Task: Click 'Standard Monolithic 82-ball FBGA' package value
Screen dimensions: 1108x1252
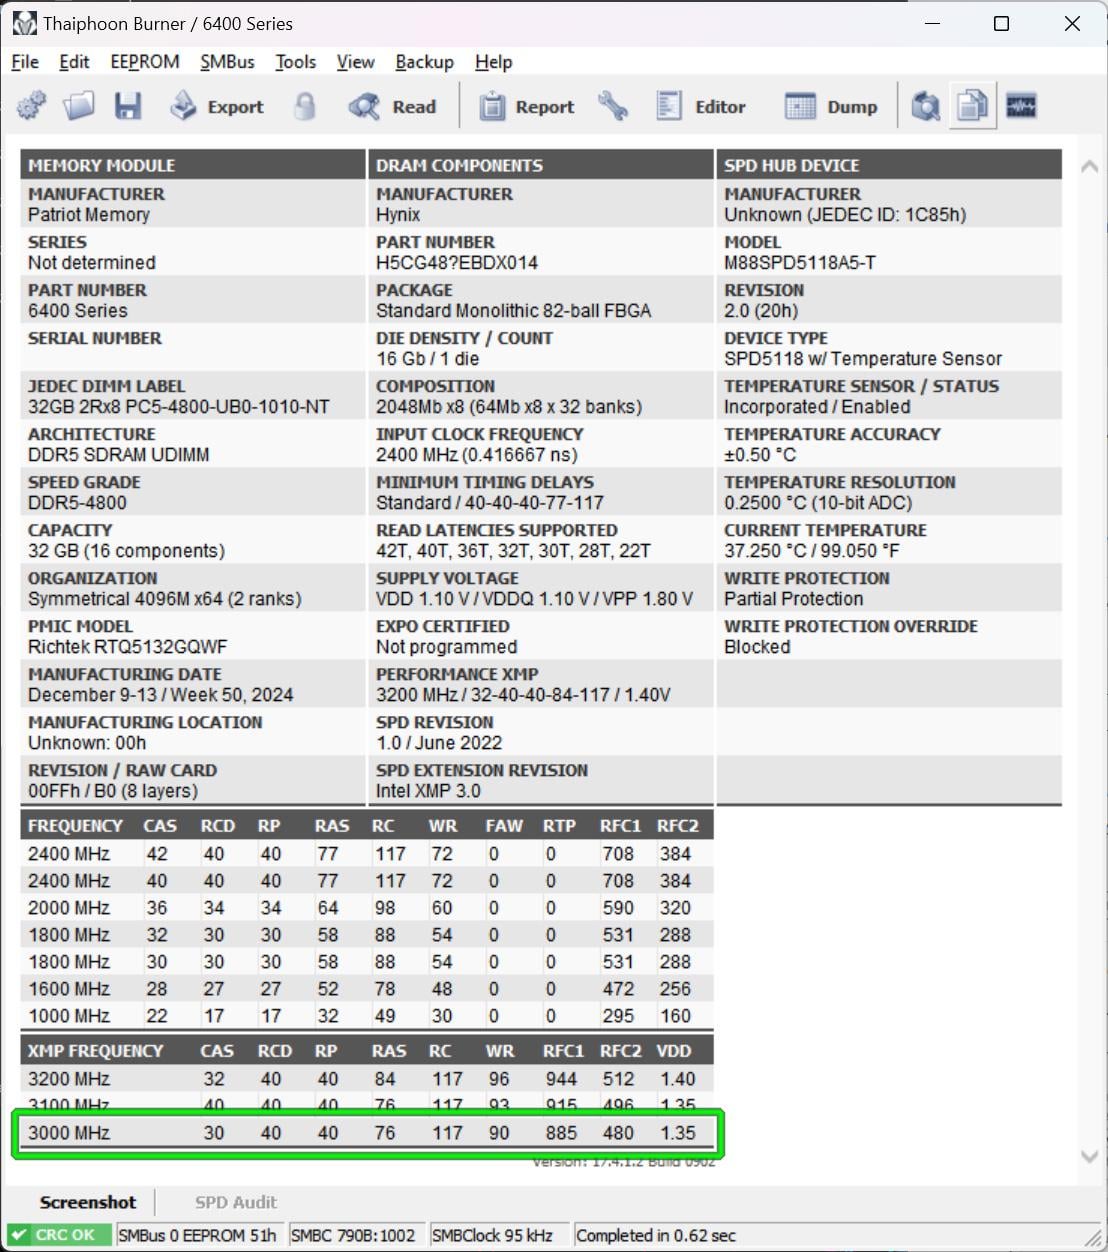Action: point(514,311)
